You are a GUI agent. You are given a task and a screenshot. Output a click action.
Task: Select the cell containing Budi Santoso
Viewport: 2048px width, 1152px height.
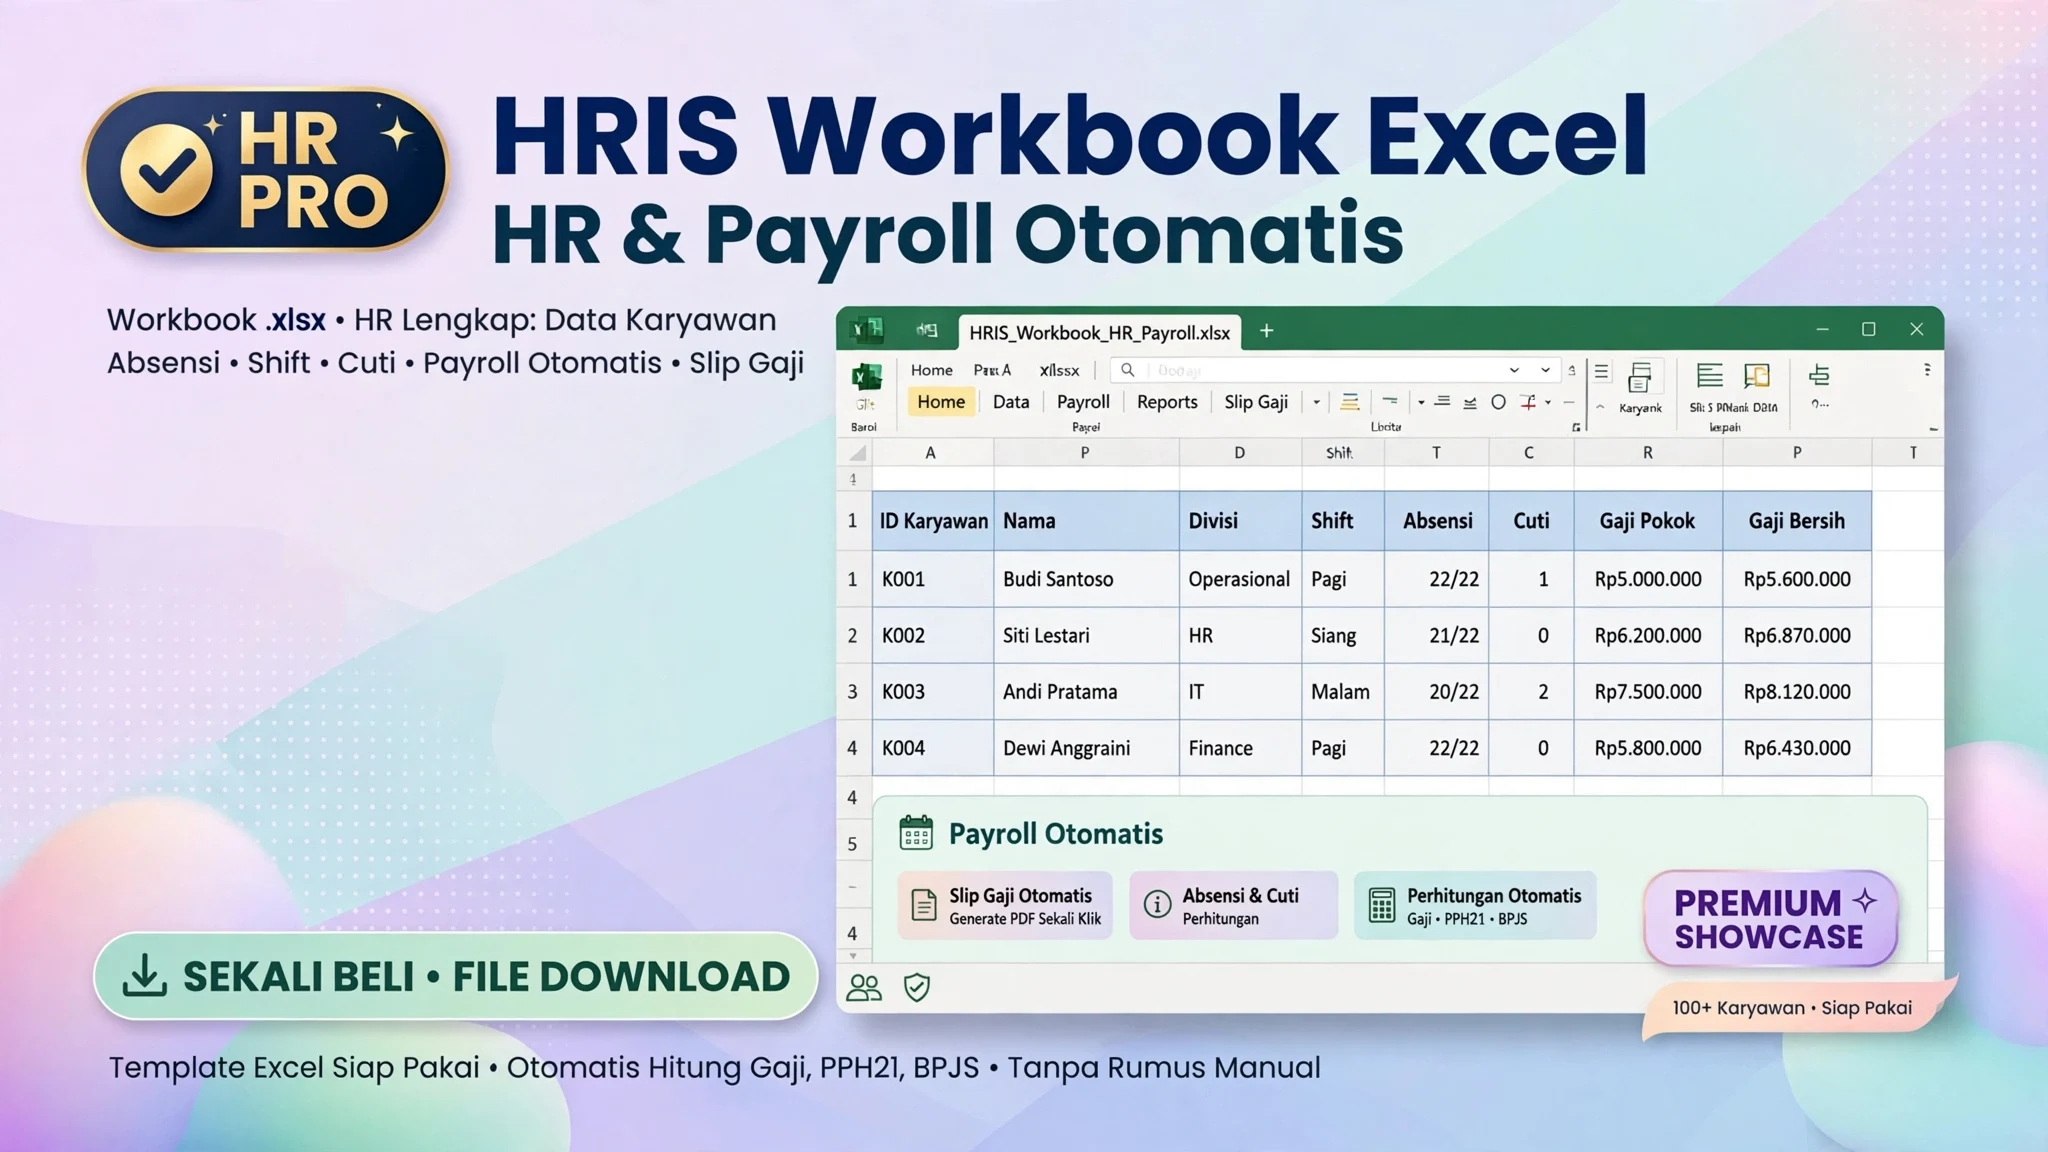point(1086,579)
